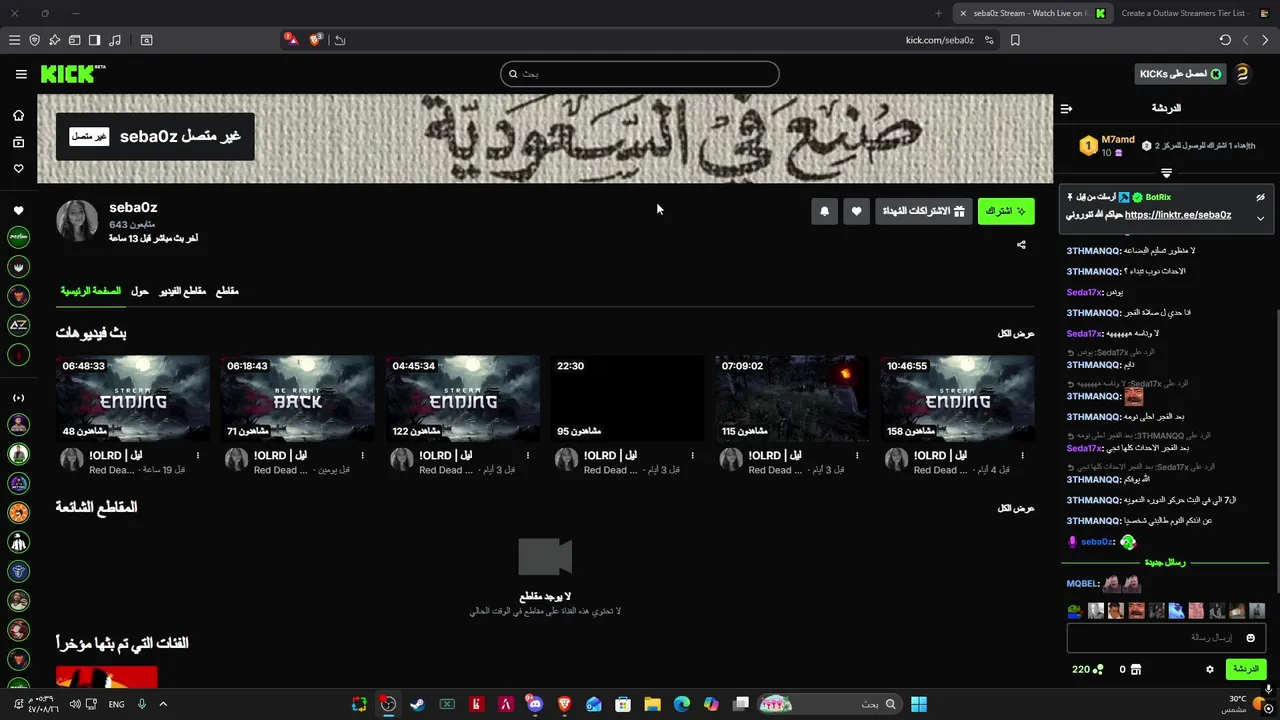Open options for the 2 days ago video
This screenshot has height=720, width=1280.
(363, 456)
